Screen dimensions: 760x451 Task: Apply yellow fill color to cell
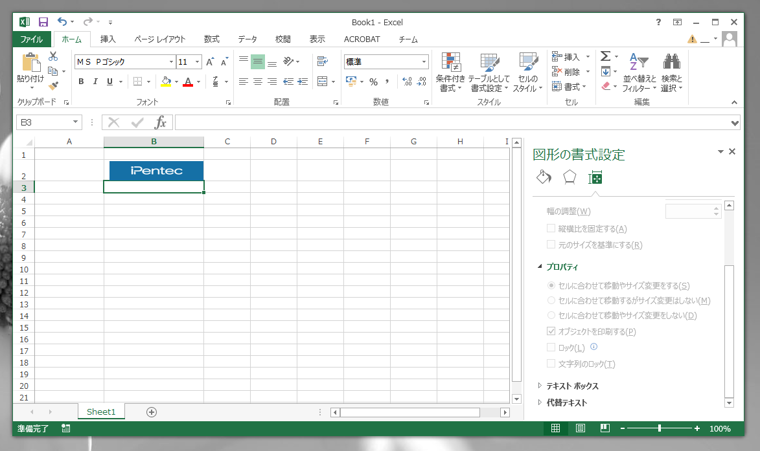(x=166, y=81)
